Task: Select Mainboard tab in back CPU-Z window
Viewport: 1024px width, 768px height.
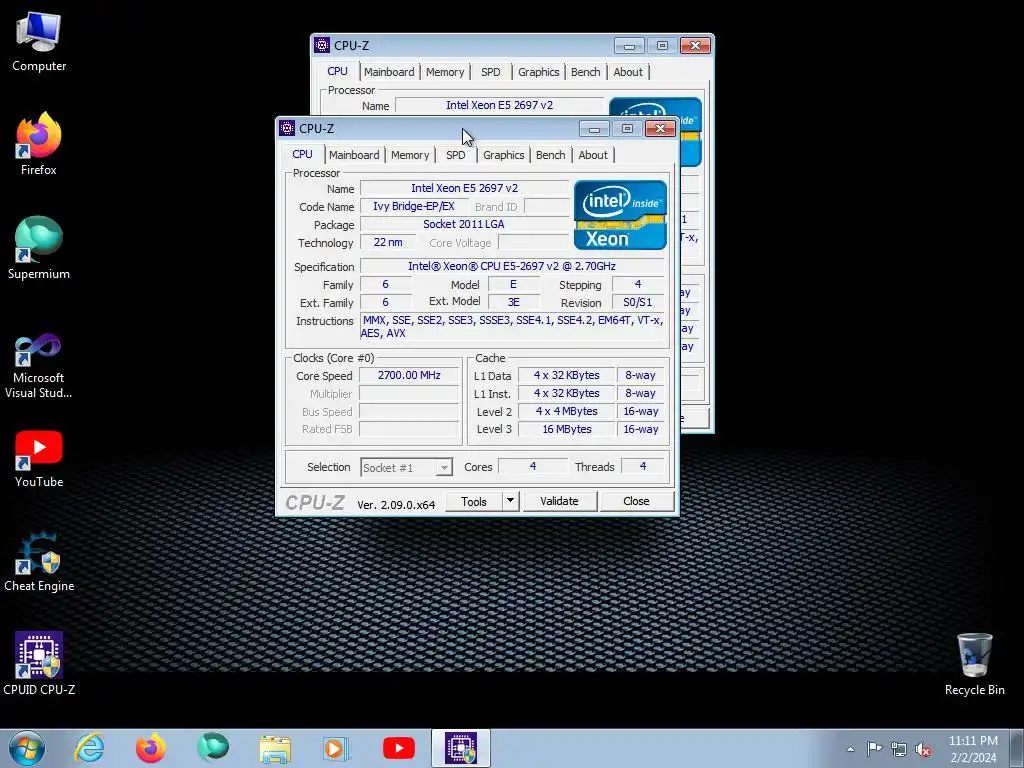Action: [x=389, y=72]
